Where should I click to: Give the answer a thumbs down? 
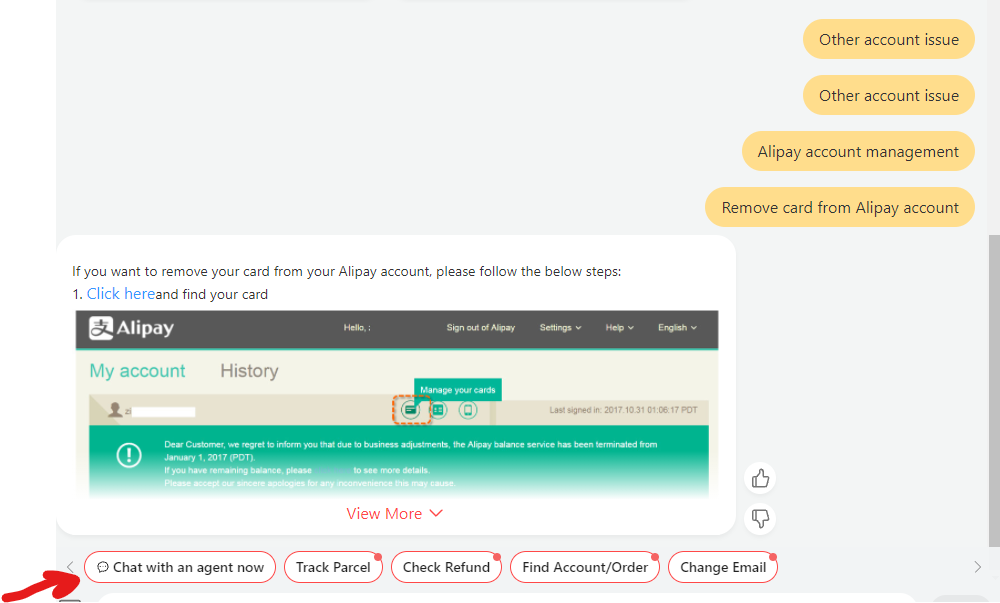[x=760, y=518]
